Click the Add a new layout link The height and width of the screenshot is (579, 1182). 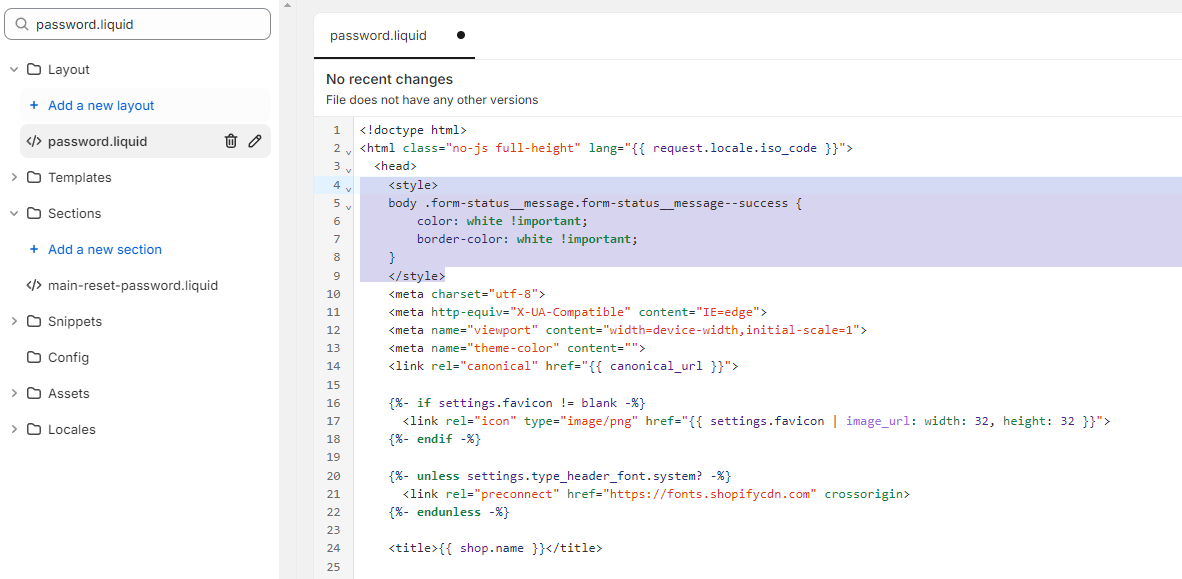pos(101,105)
